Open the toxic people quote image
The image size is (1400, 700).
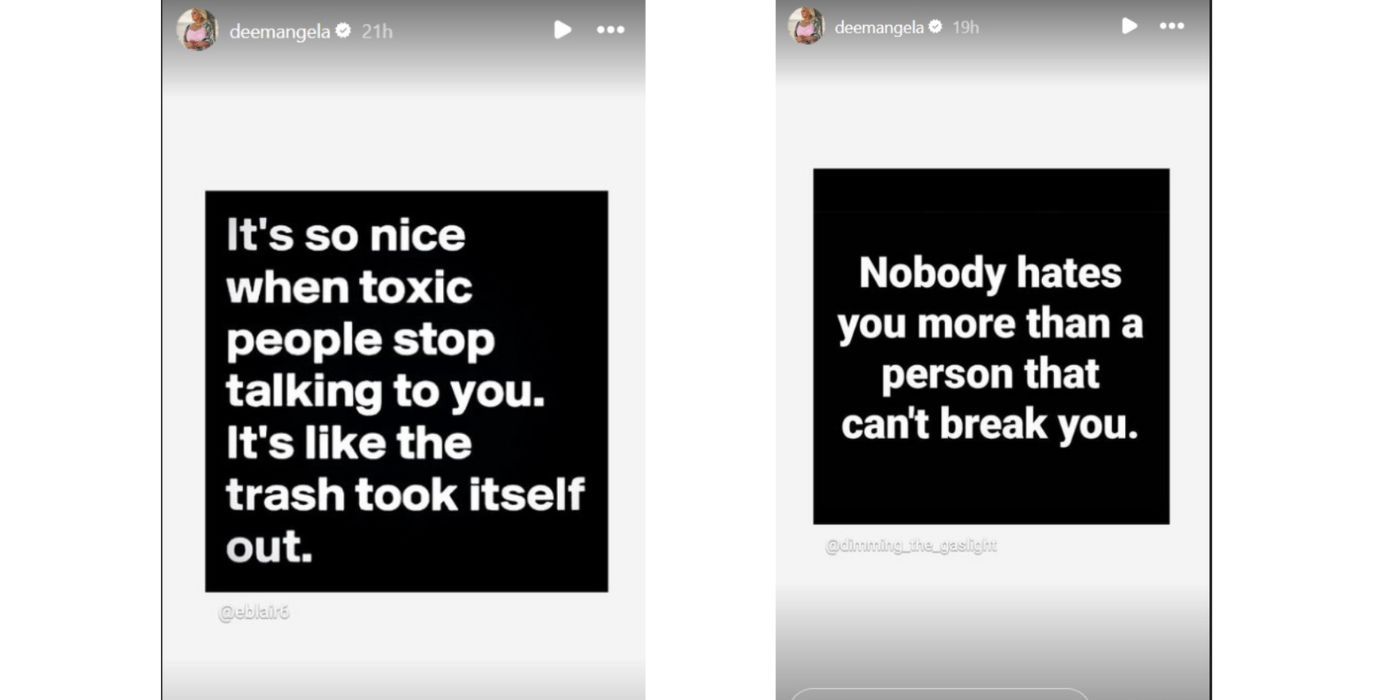[406, 391]
